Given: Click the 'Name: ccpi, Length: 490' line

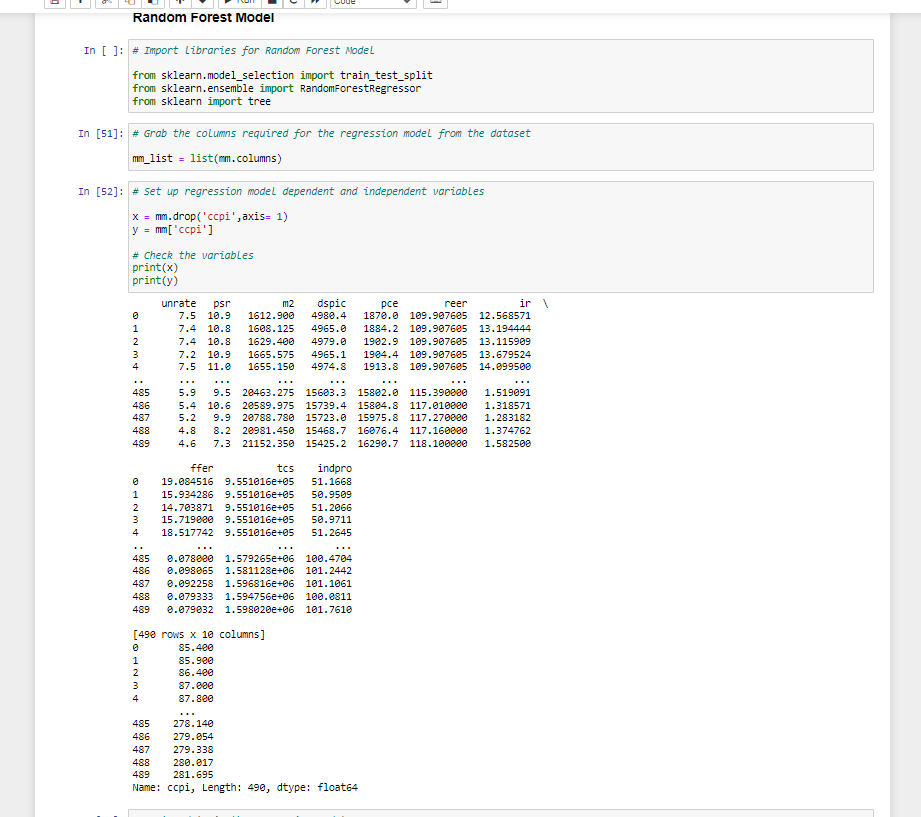Looking at the screenshot, I should [245, 788].
